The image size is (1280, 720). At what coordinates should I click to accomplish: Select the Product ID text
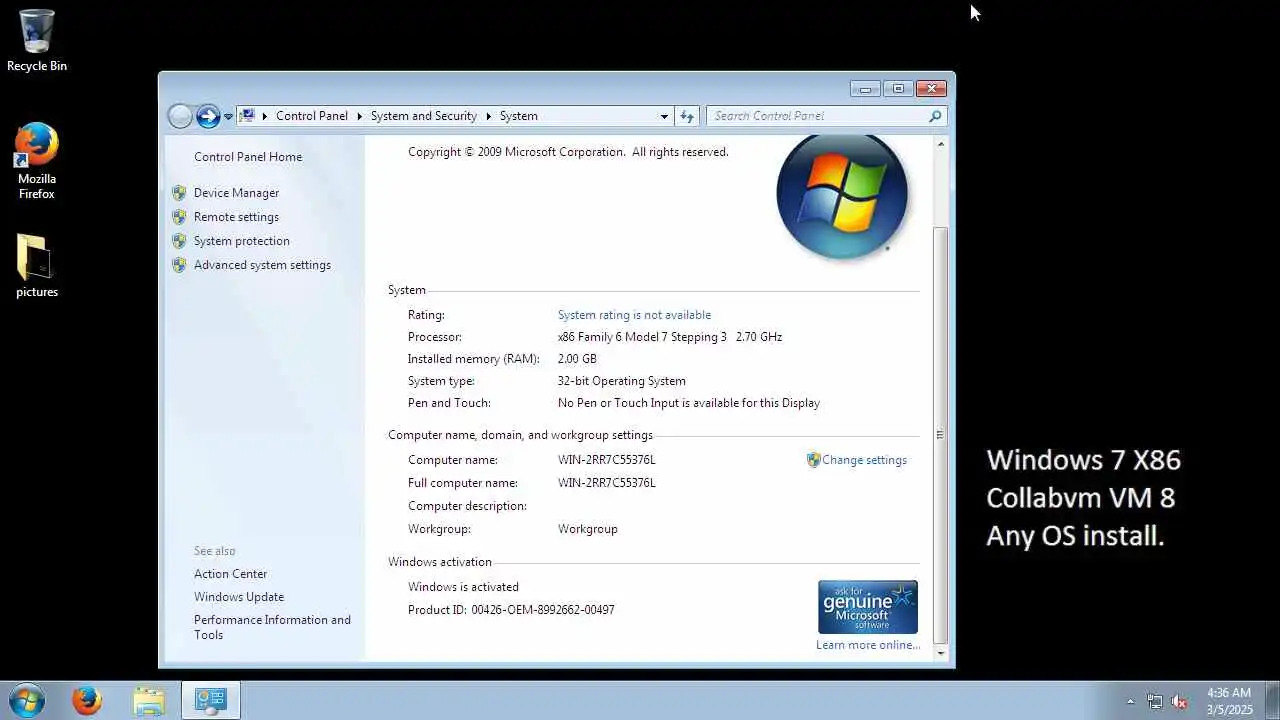pos(511,610)
